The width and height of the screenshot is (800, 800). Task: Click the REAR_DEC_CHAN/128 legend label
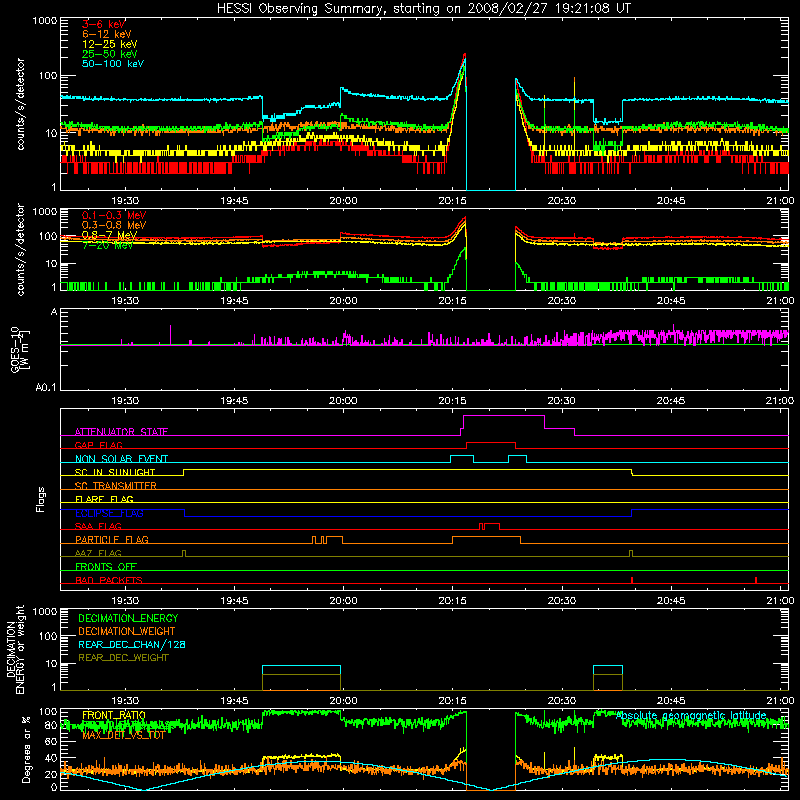(132, 644)
